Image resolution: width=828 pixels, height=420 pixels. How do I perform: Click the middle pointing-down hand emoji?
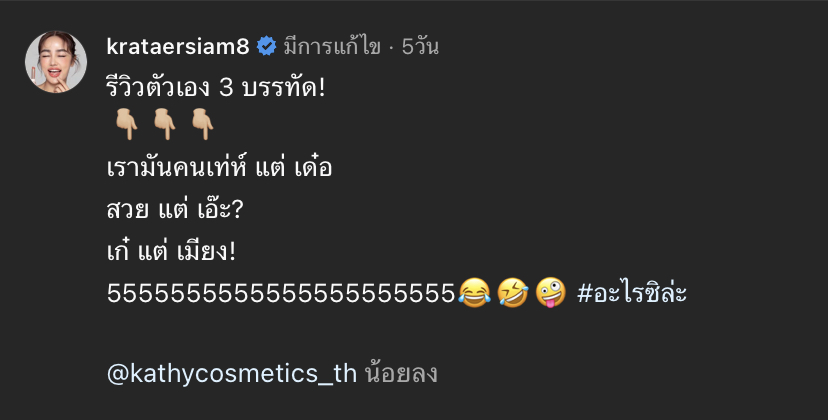[165, 124]
